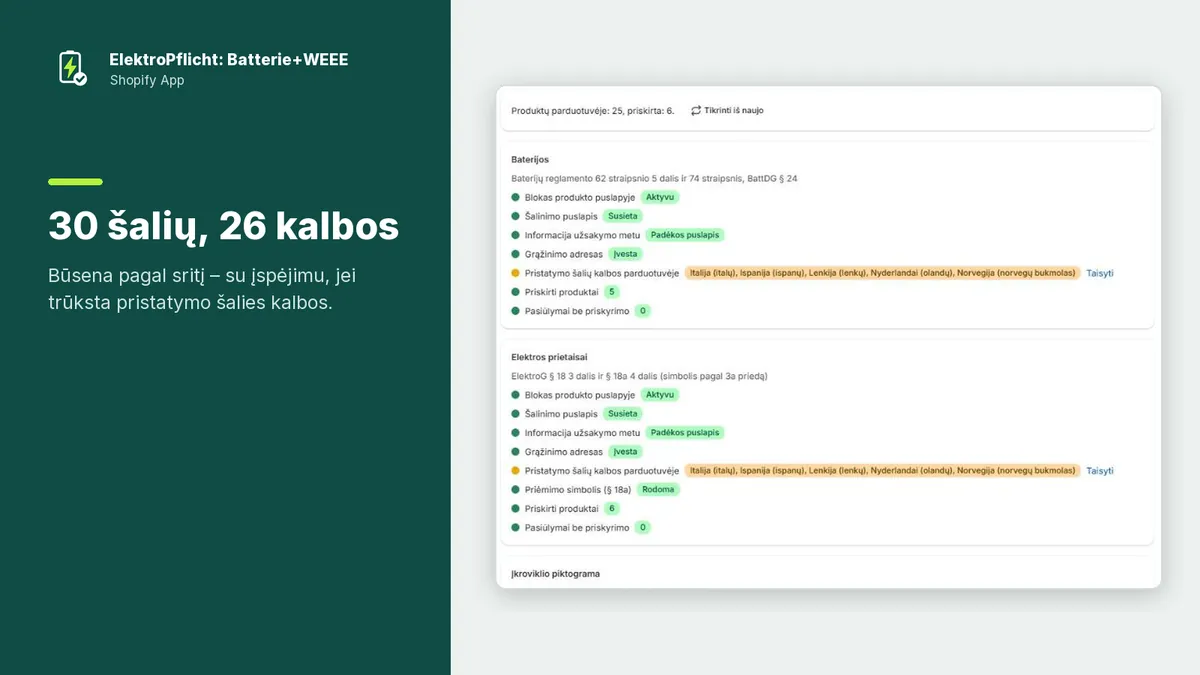The width and height of the screenshot is (1200, 675).
Task: Select the Susieta badge in Elektros prietaisai section
Action: pos(623,414)
